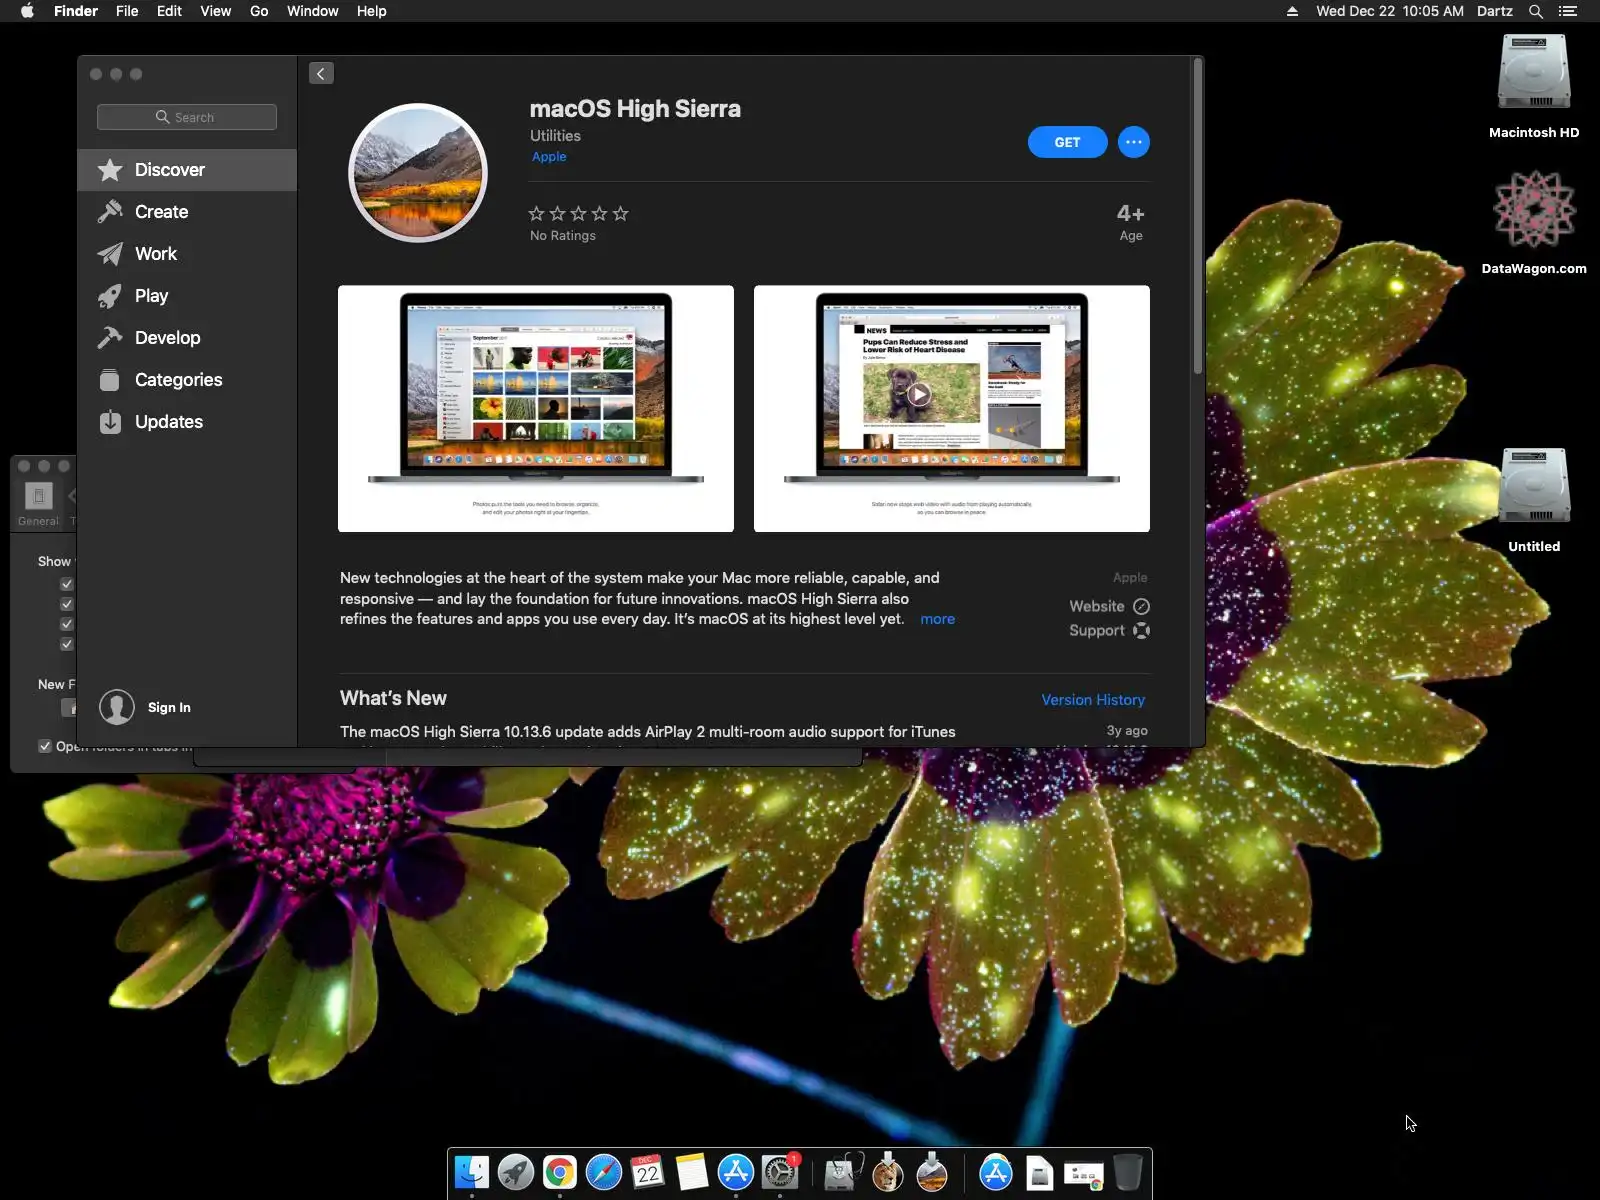Open System Preferences from the Dock
This screenshot has width=1600, height=1200.
(780, 1172)
